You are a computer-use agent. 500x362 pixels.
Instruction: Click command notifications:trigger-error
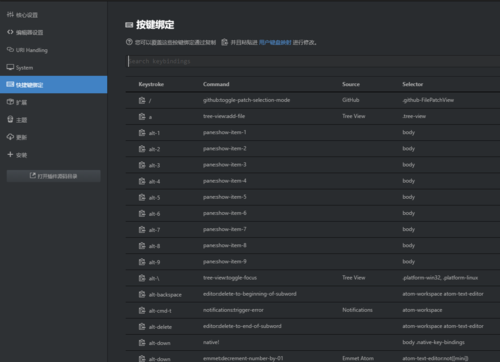tap(233, 310)
